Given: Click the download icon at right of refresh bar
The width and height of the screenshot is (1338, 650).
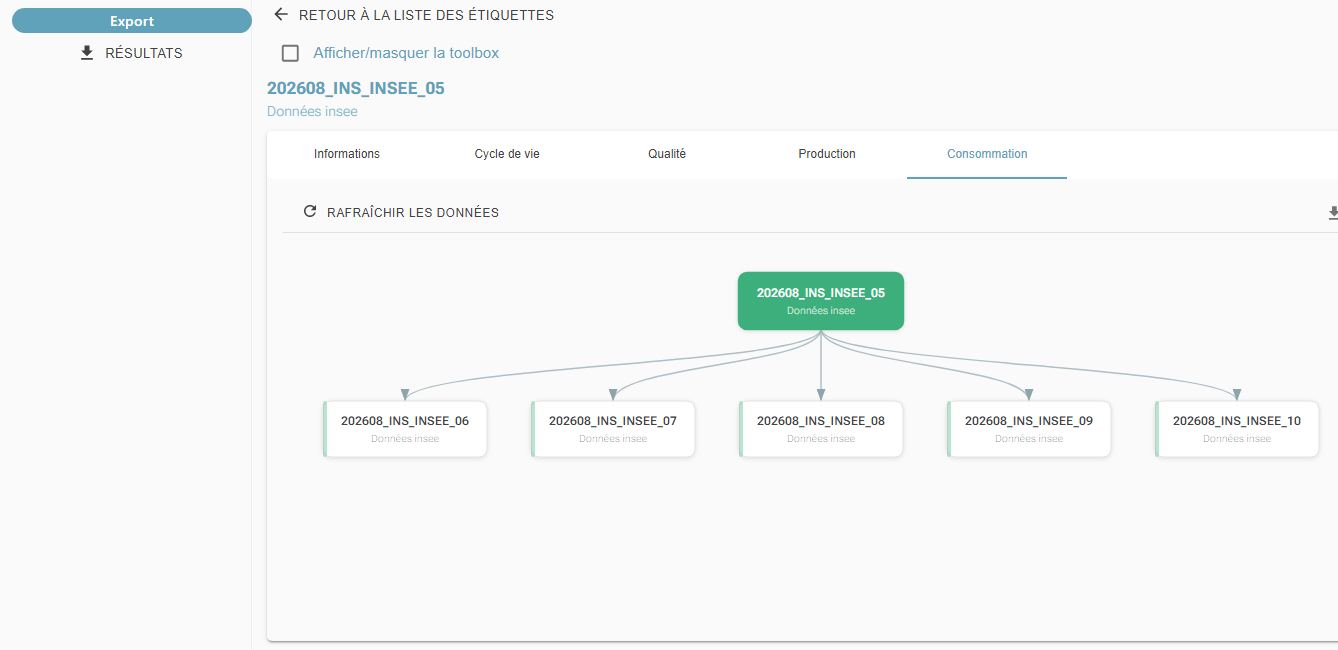Looking at the screenshot, I should point(1332,213).
